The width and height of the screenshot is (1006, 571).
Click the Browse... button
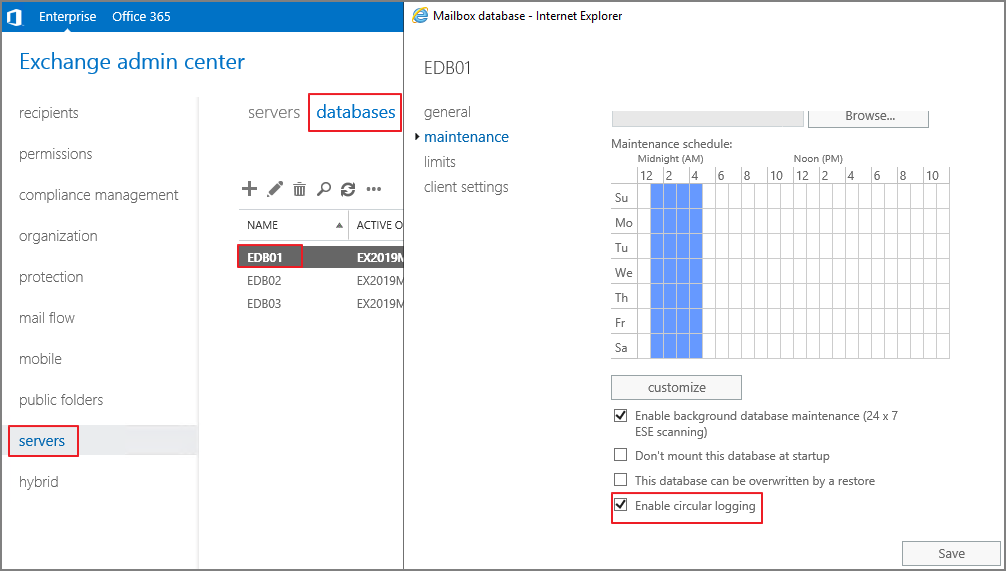coord(868,117)
